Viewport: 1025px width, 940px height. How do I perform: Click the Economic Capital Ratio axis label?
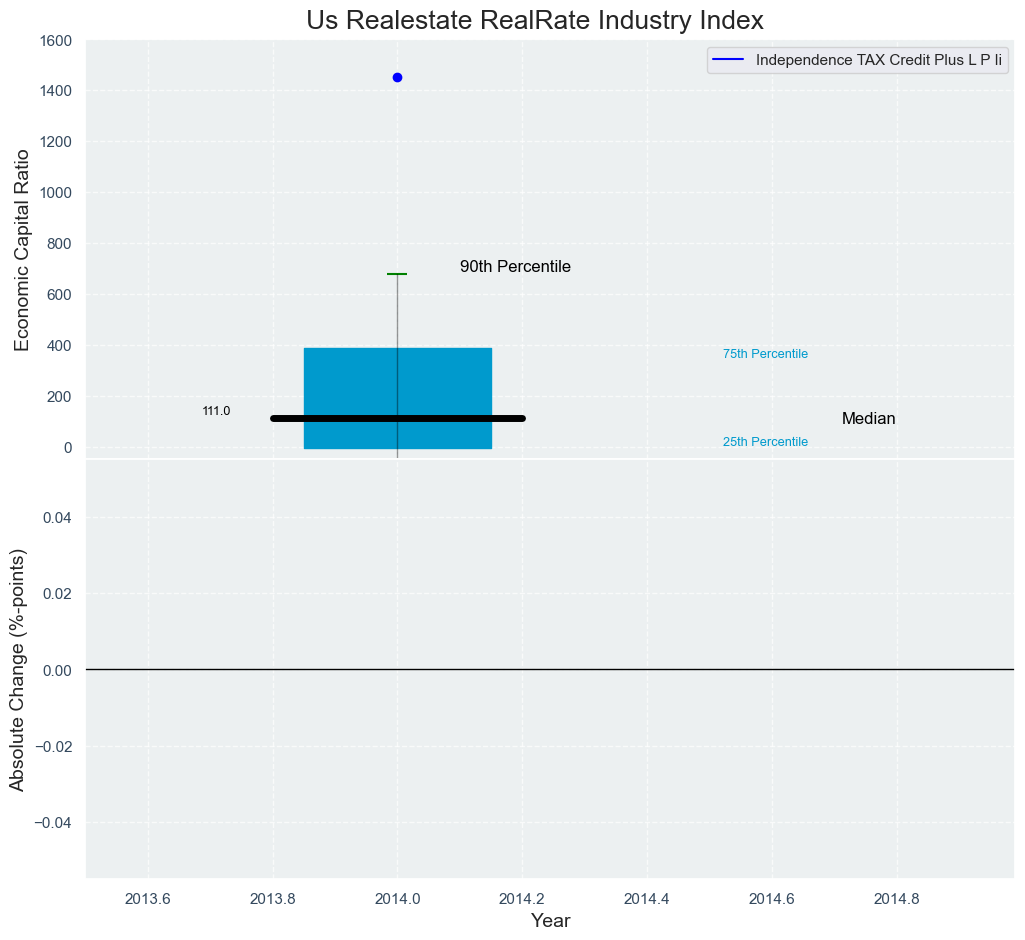click(22, 246)
